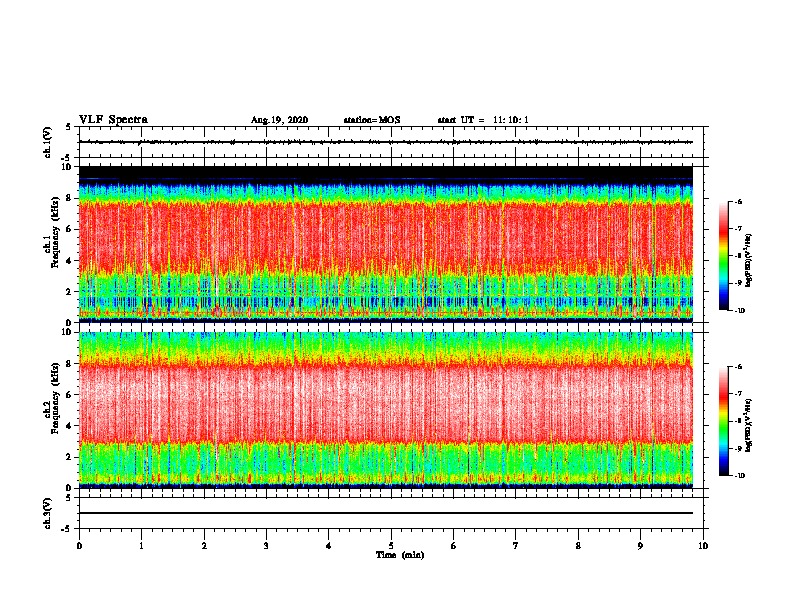Click the ch.2 spectrogram plot area
This screenshot has width=792, height=612.
(x=386, y=410)
